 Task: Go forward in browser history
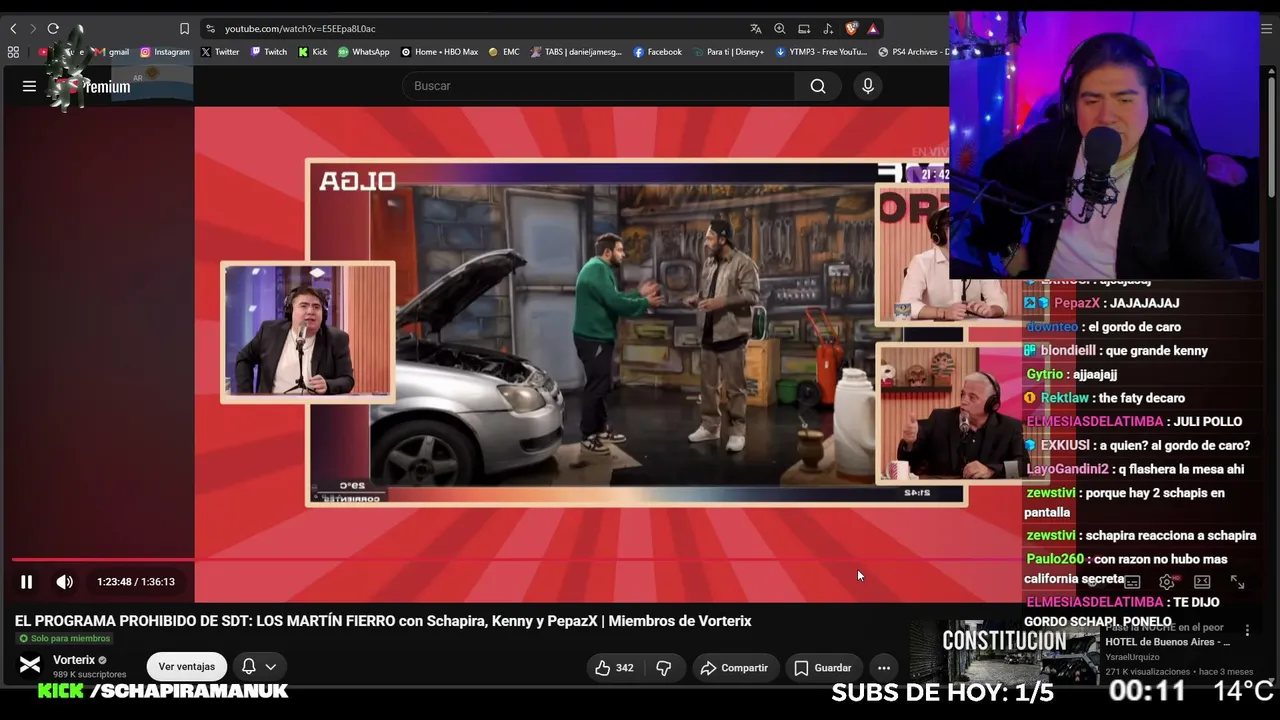pos(32,29)
